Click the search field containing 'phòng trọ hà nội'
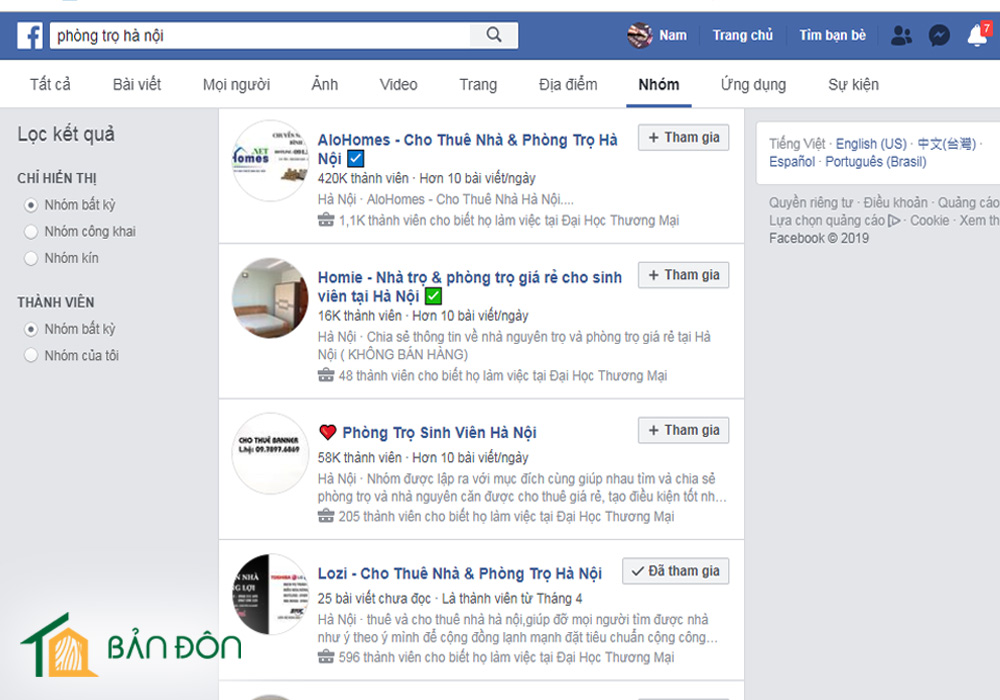Screen dimensions: 1000x700 [260, 36]
